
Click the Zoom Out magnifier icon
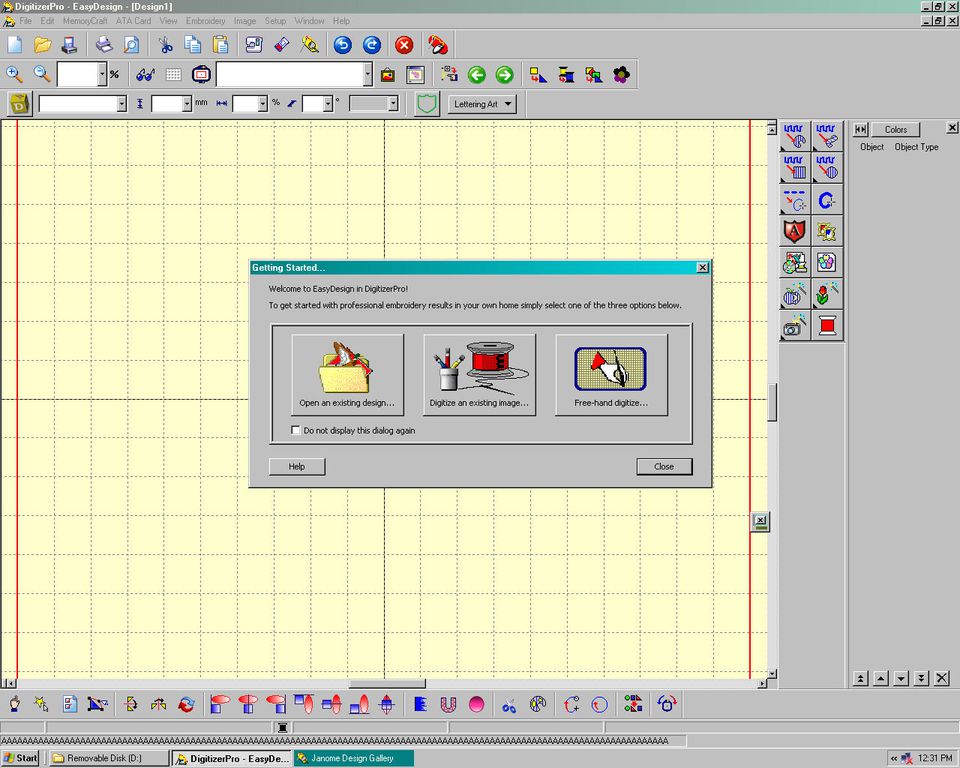[x=42, y=75]
